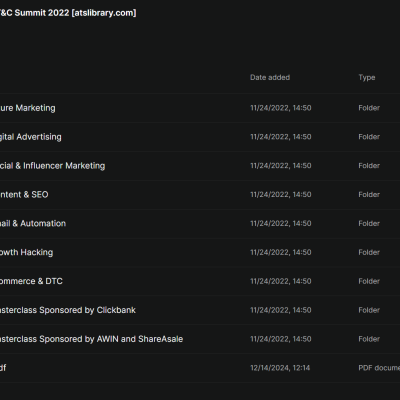Click date cell in Email & Automation row
This screenshot has width=400, height=400.
coord(281,223)
